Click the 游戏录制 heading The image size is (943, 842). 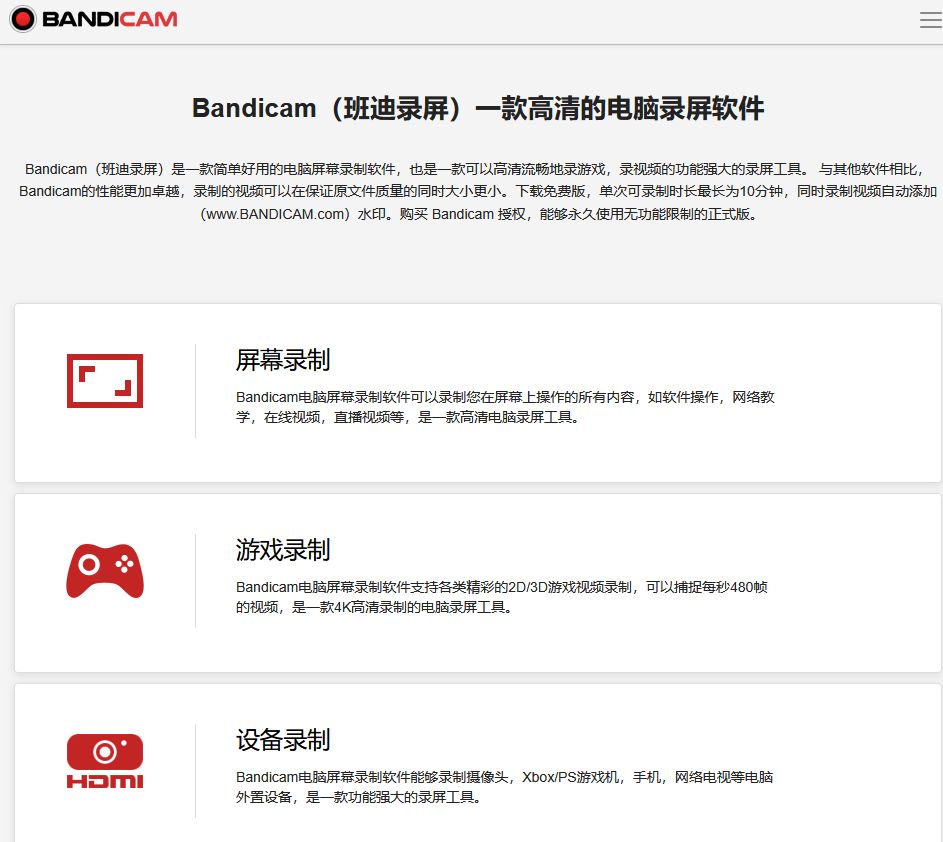[283, 550]
